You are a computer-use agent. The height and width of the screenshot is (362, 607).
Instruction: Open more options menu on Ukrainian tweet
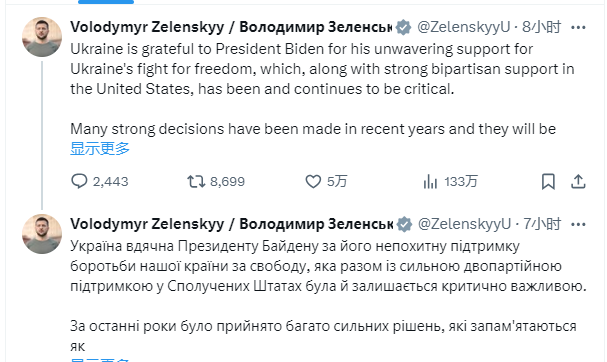[x=578, y=224]
